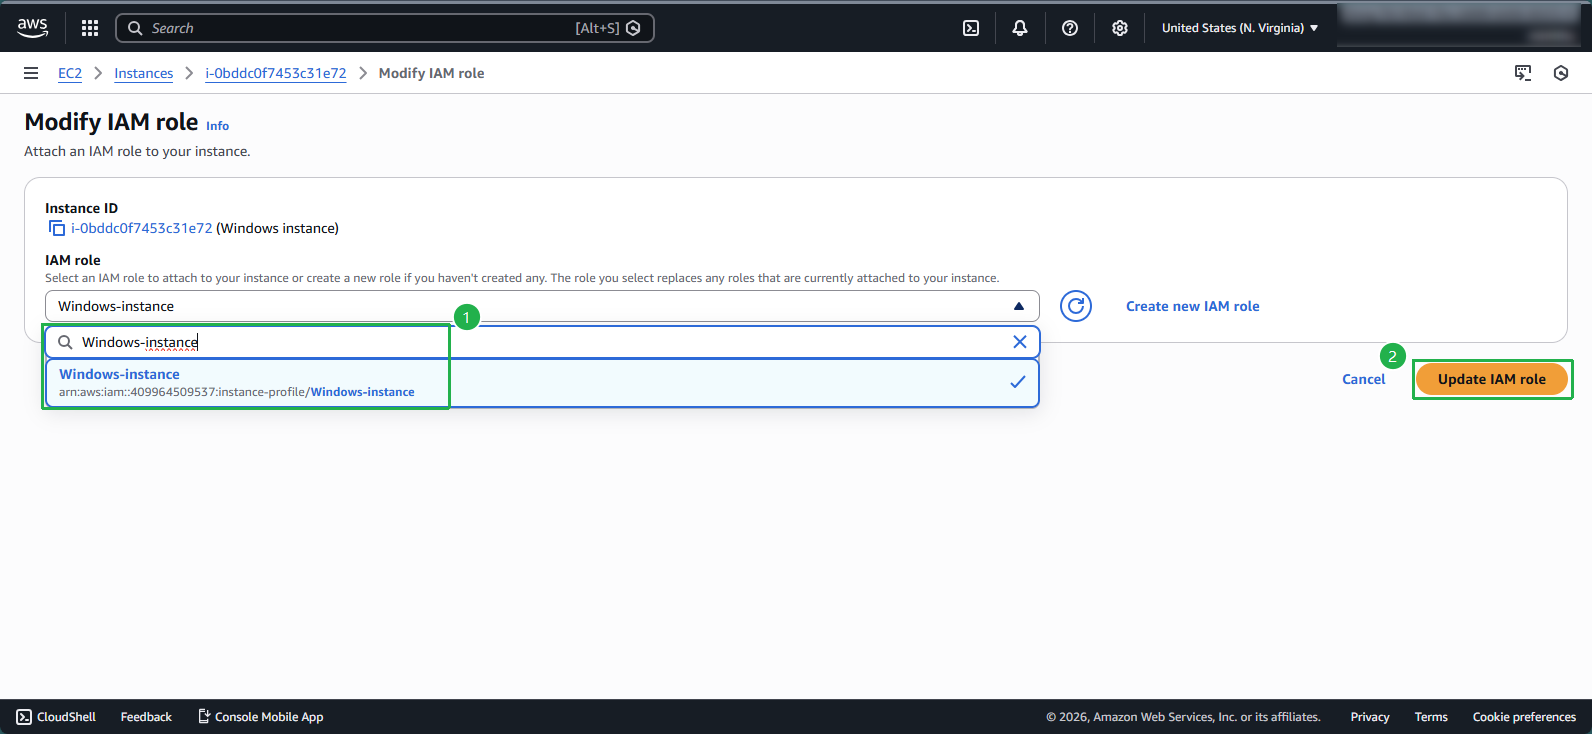Click the Instance ID label
1592x734 pixels.
click(x=81, y=208)
